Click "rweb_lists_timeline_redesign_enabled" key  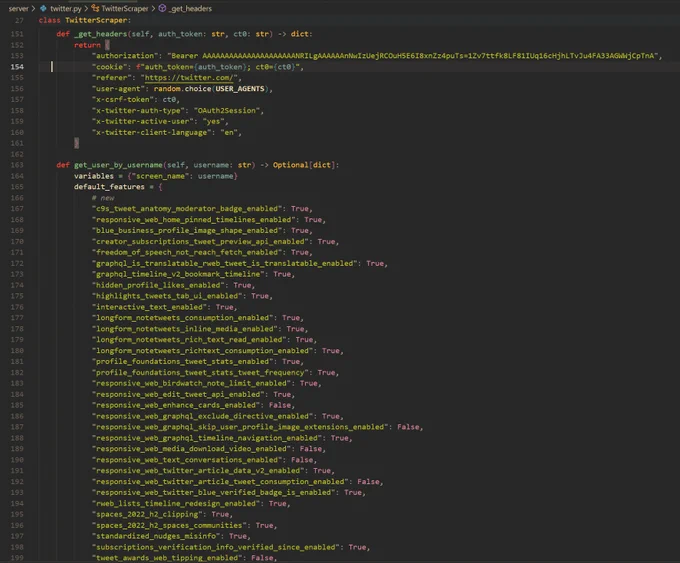point(176,504)
